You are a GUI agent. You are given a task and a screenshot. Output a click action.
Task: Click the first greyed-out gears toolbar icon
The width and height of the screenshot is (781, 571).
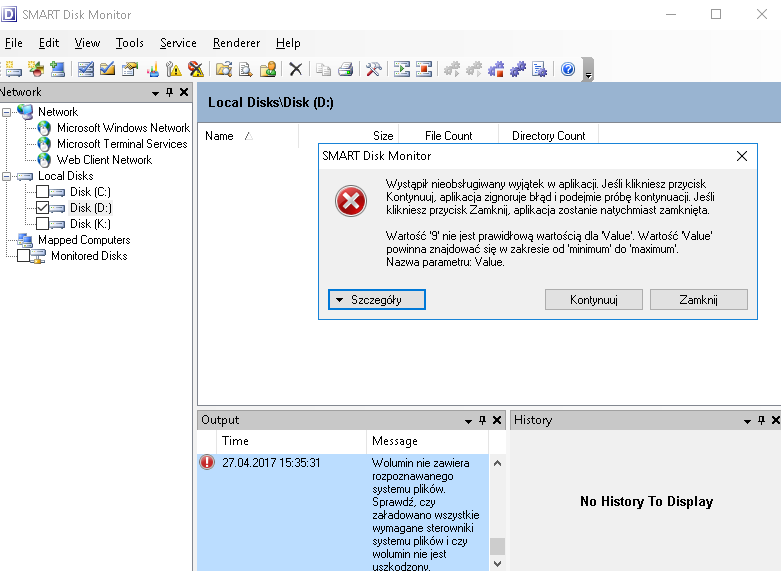tap(452, 69)
